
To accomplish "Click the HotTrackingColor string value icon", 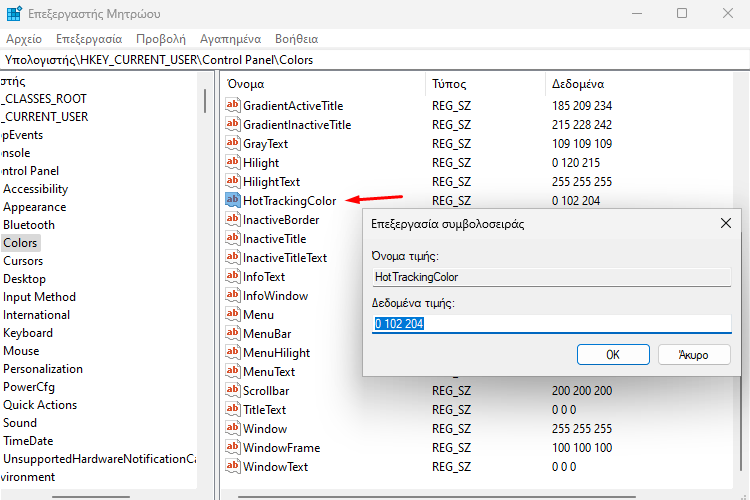I will (x=232, y=200).
